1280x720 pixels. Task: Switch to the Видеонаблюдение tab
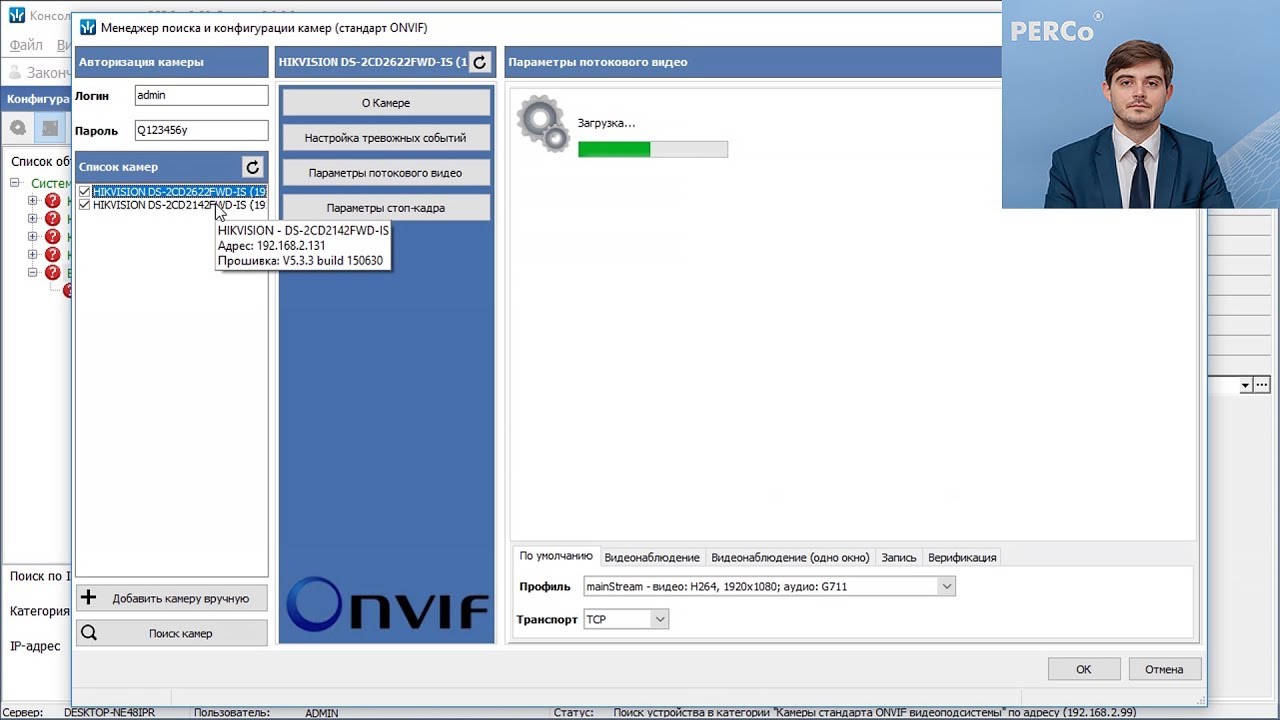tap(652, 557)
